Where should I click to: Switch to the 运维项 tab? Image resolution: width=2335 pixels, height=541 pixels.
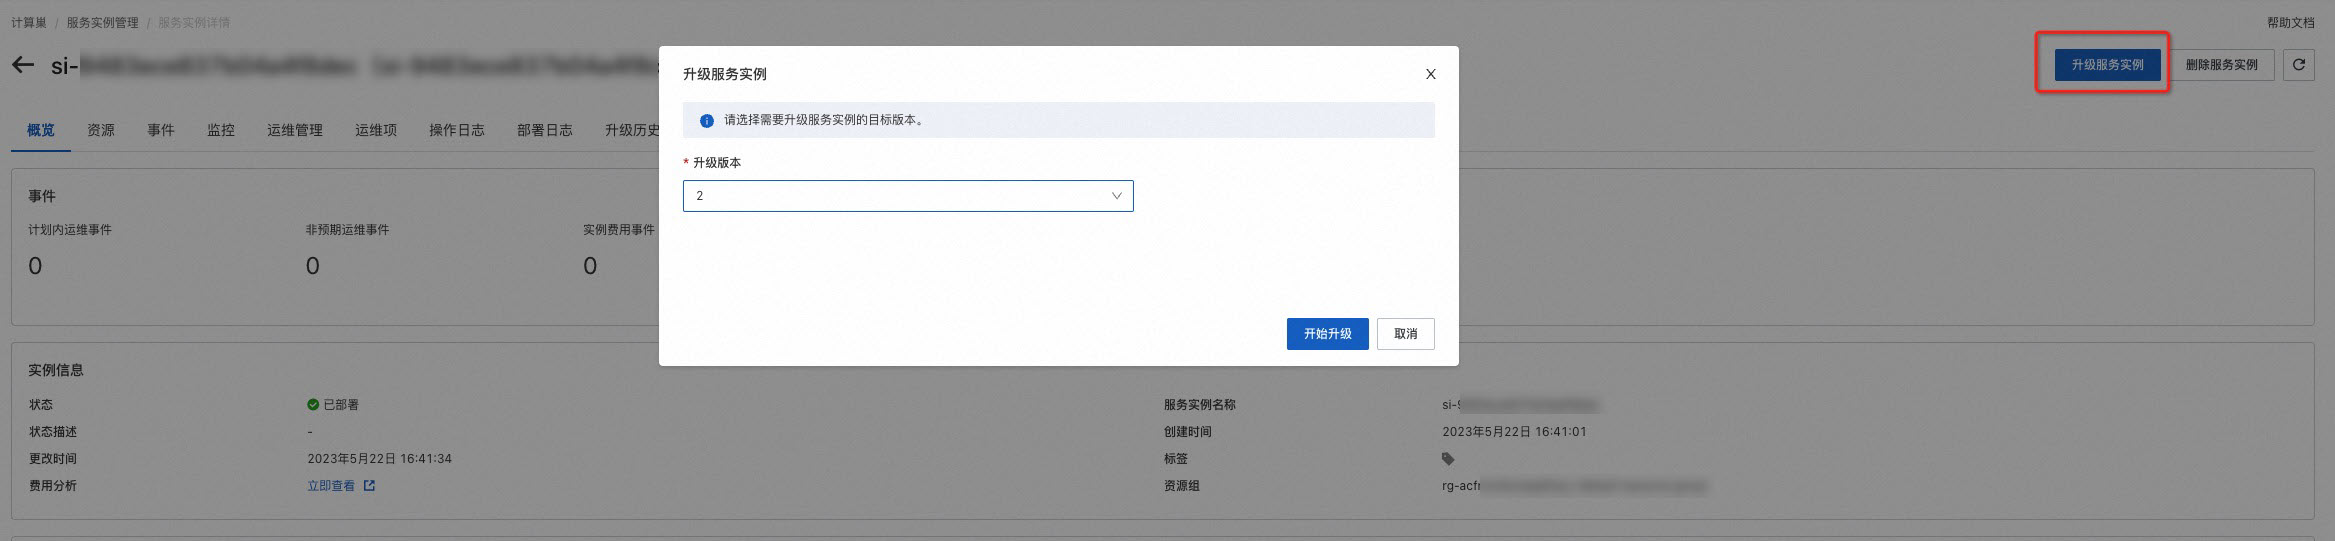click(x=376, y=130)
